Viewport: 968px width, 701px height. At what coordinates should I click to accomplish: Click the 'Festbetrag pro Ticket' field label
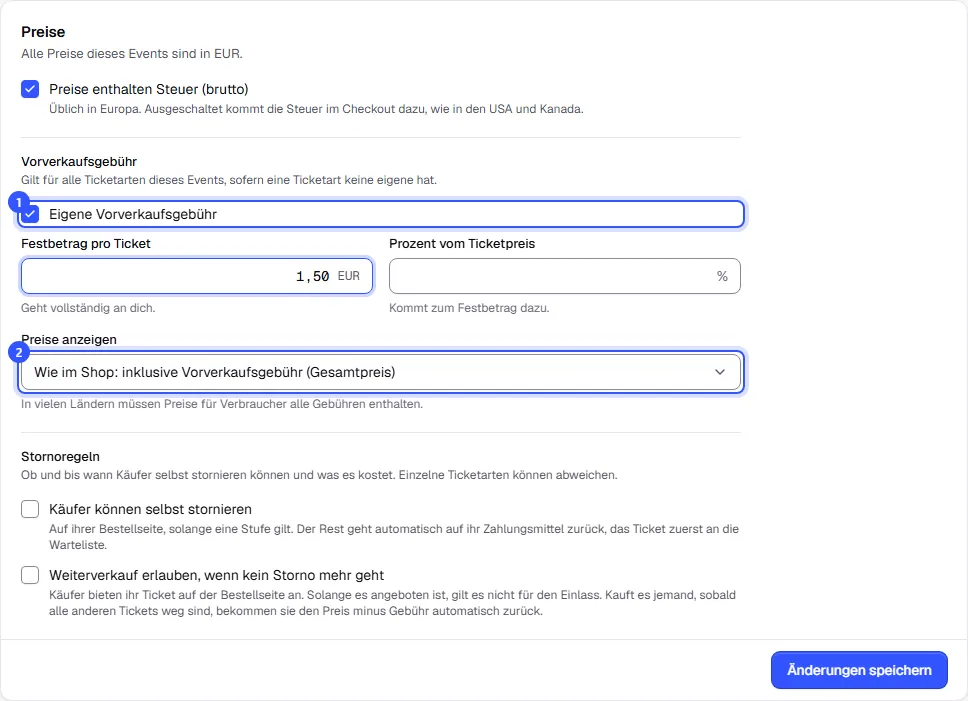tap(86, 244)
